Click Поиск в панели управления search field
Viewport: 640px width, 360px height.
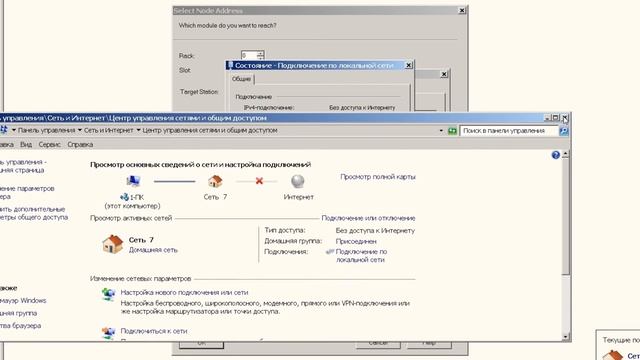pos(509,131)
